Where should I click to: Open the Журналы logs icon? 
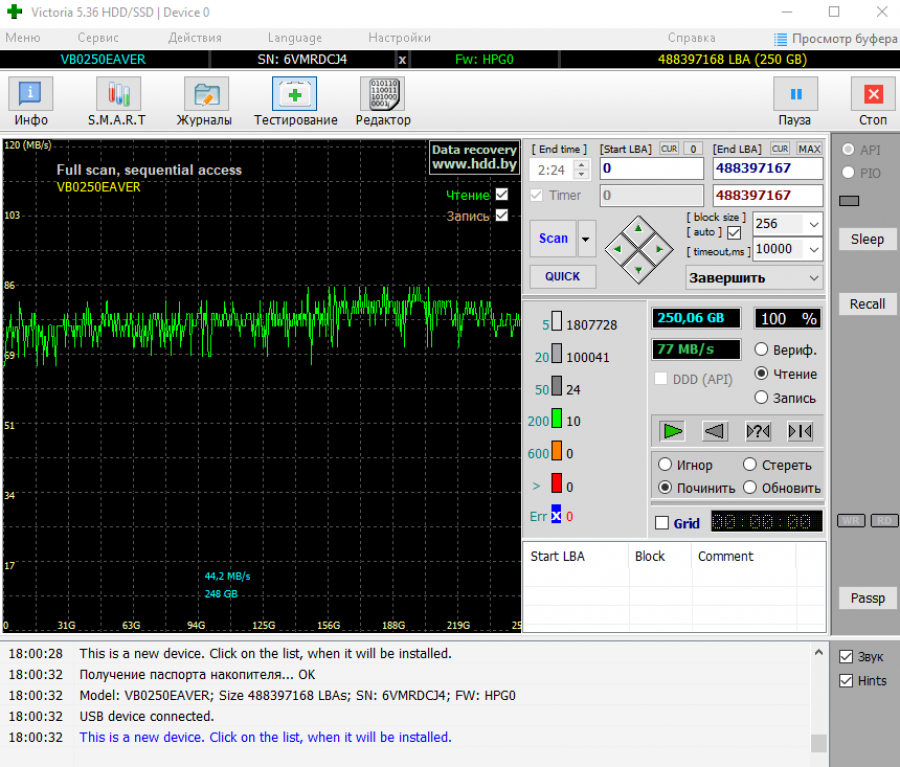point(205,95)
